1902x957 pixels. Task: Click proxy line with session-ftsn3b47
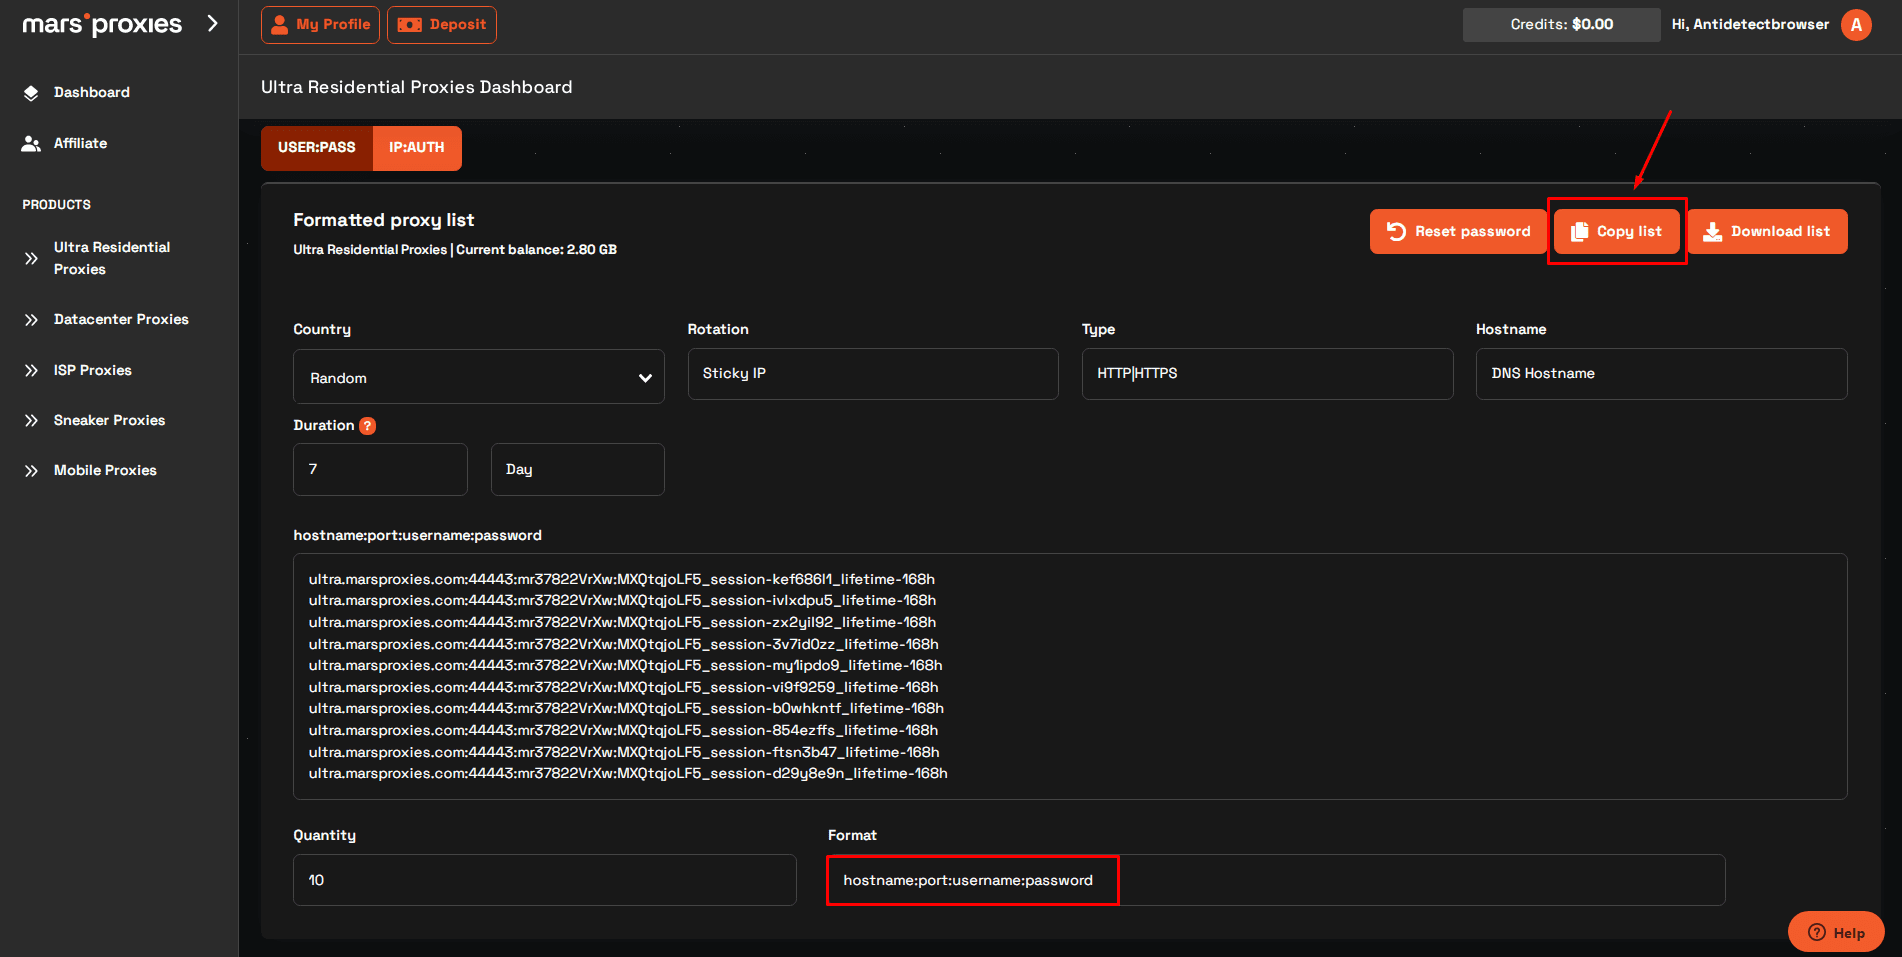(x=624, y=752)
